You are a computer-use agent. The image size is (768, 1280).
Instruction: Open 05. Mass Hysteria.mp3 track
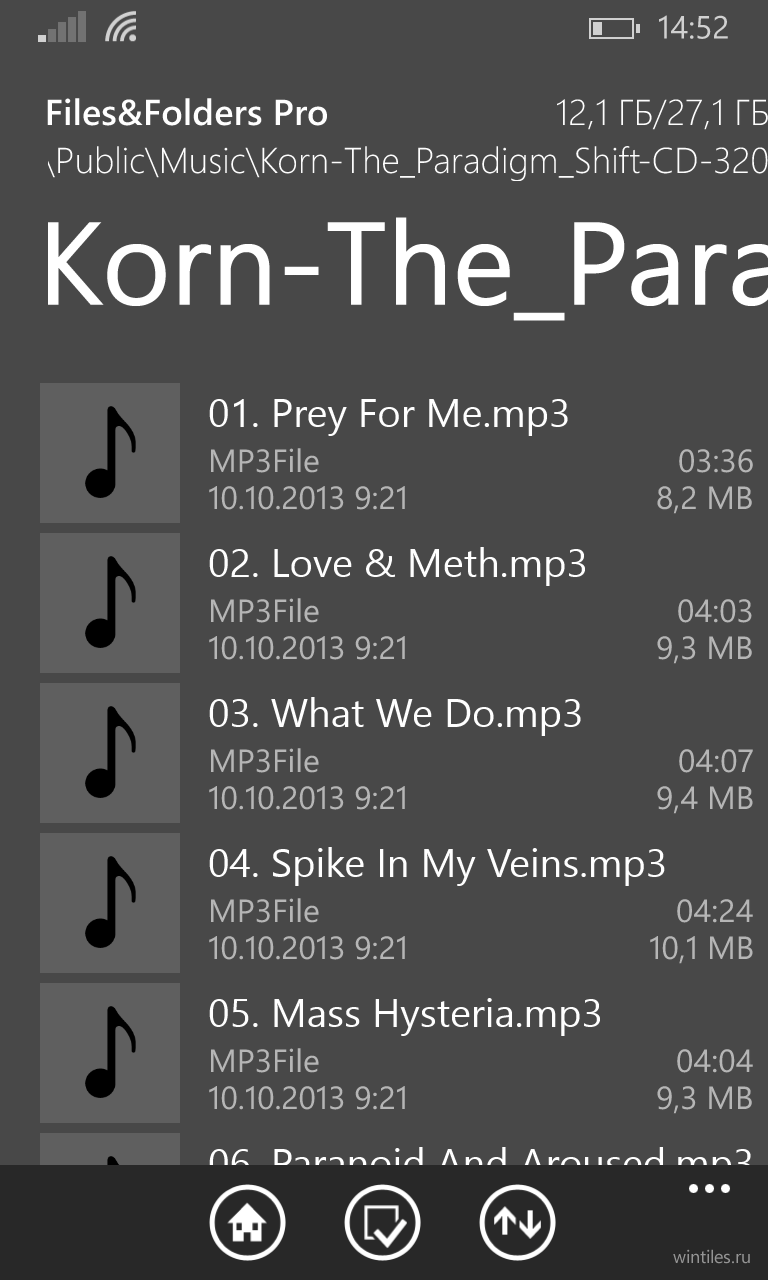coord(397,1053)
